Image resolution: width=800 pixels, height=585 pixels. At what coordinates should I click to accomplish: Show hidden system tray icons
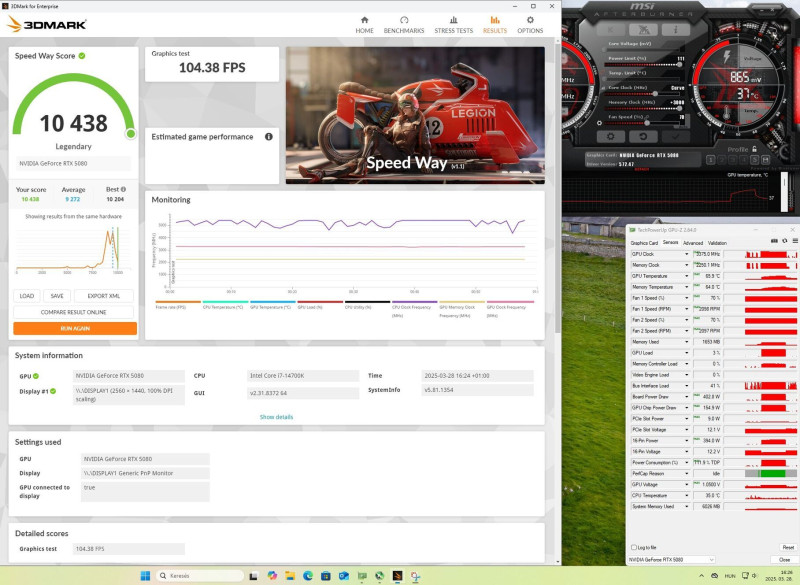[702, 576]
